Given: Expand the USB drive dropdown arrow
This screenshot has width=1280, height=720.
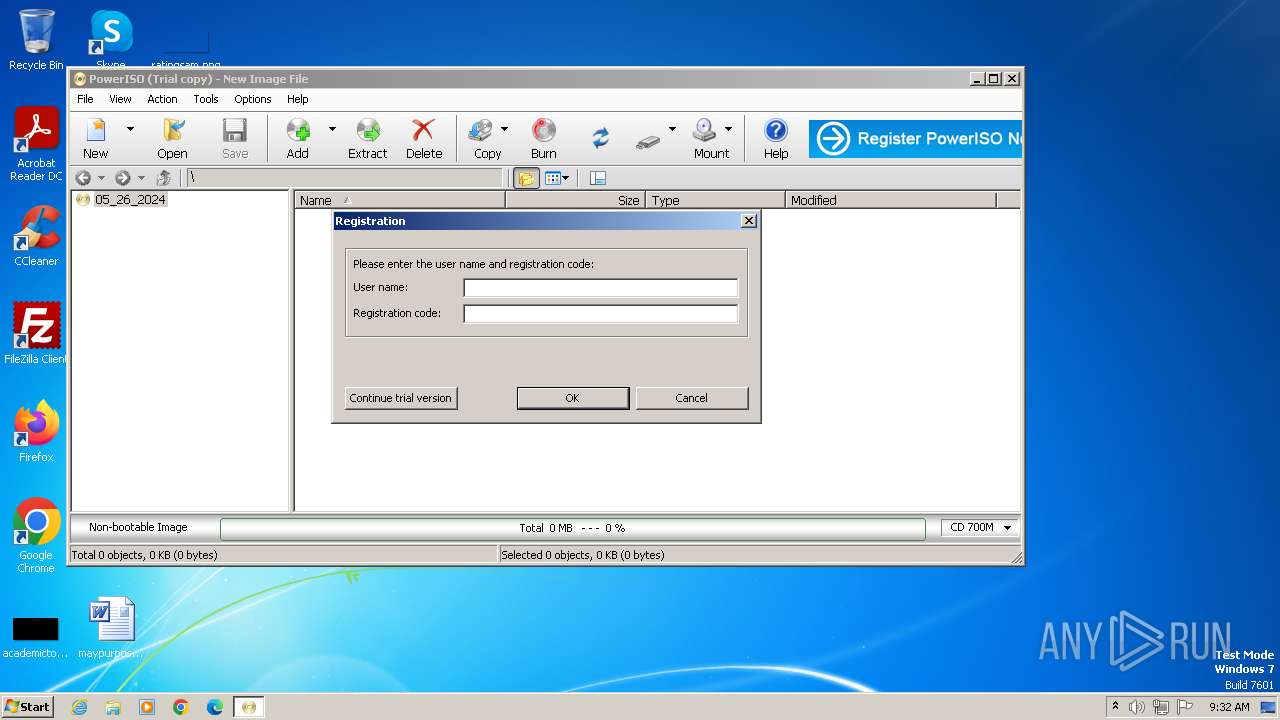Looking at the screenshot, I should [x=672, y=129].
